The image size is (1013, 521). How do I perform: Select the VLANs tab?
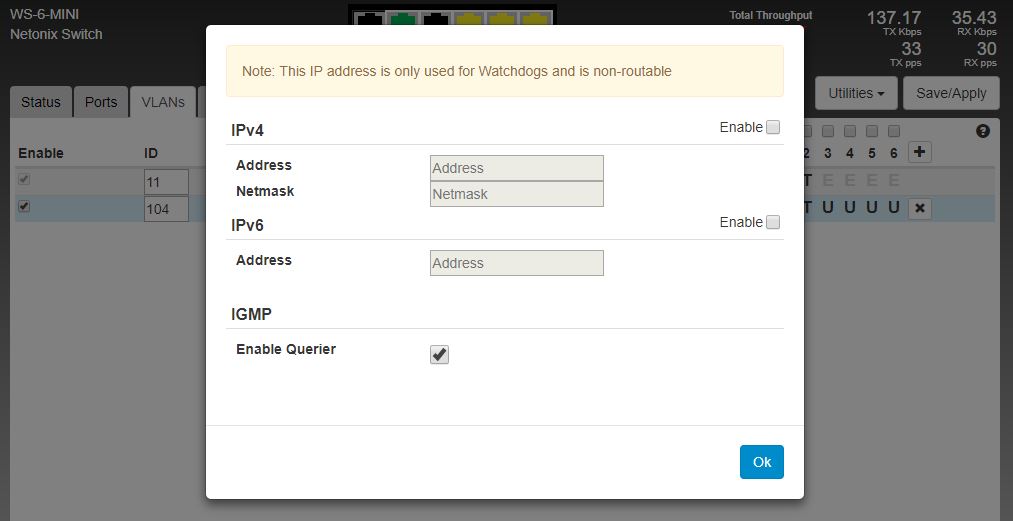tap(162, 102)
